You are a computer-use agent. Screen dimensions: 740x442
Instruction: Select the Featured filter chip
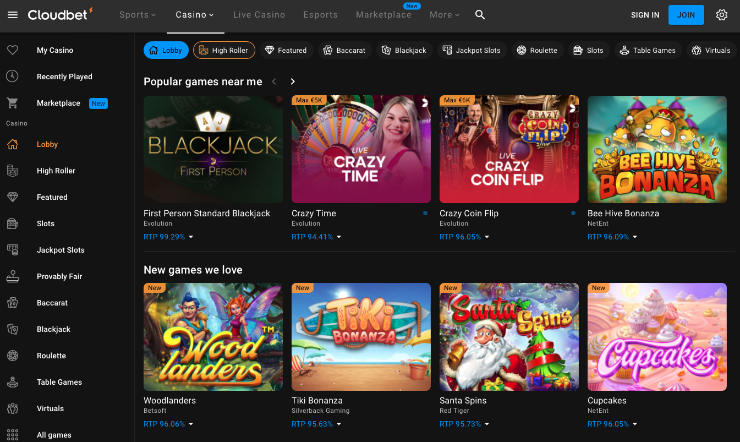[x=286, y=50]
